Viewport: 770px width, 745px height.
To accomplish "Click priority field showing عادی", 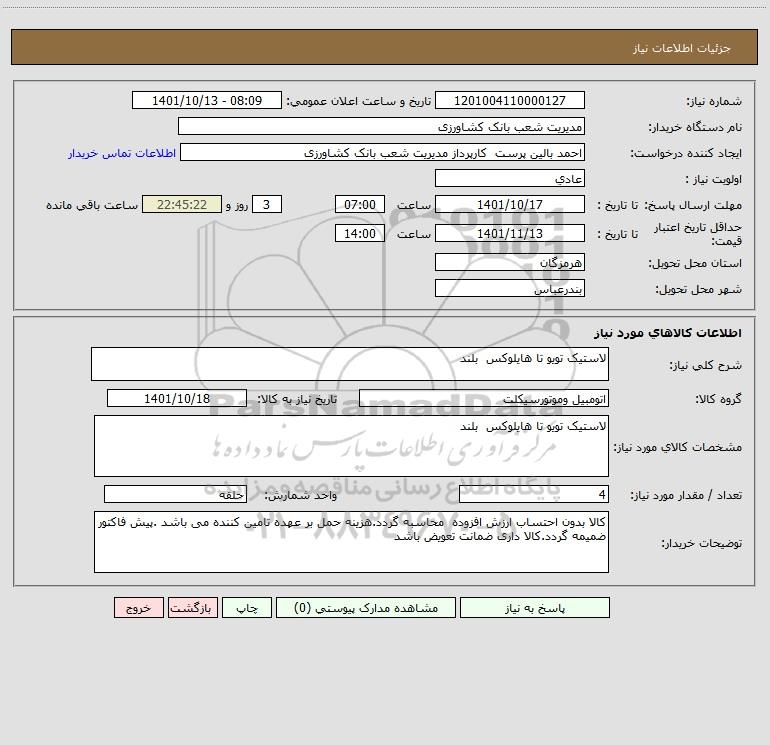I will [510, 178].
